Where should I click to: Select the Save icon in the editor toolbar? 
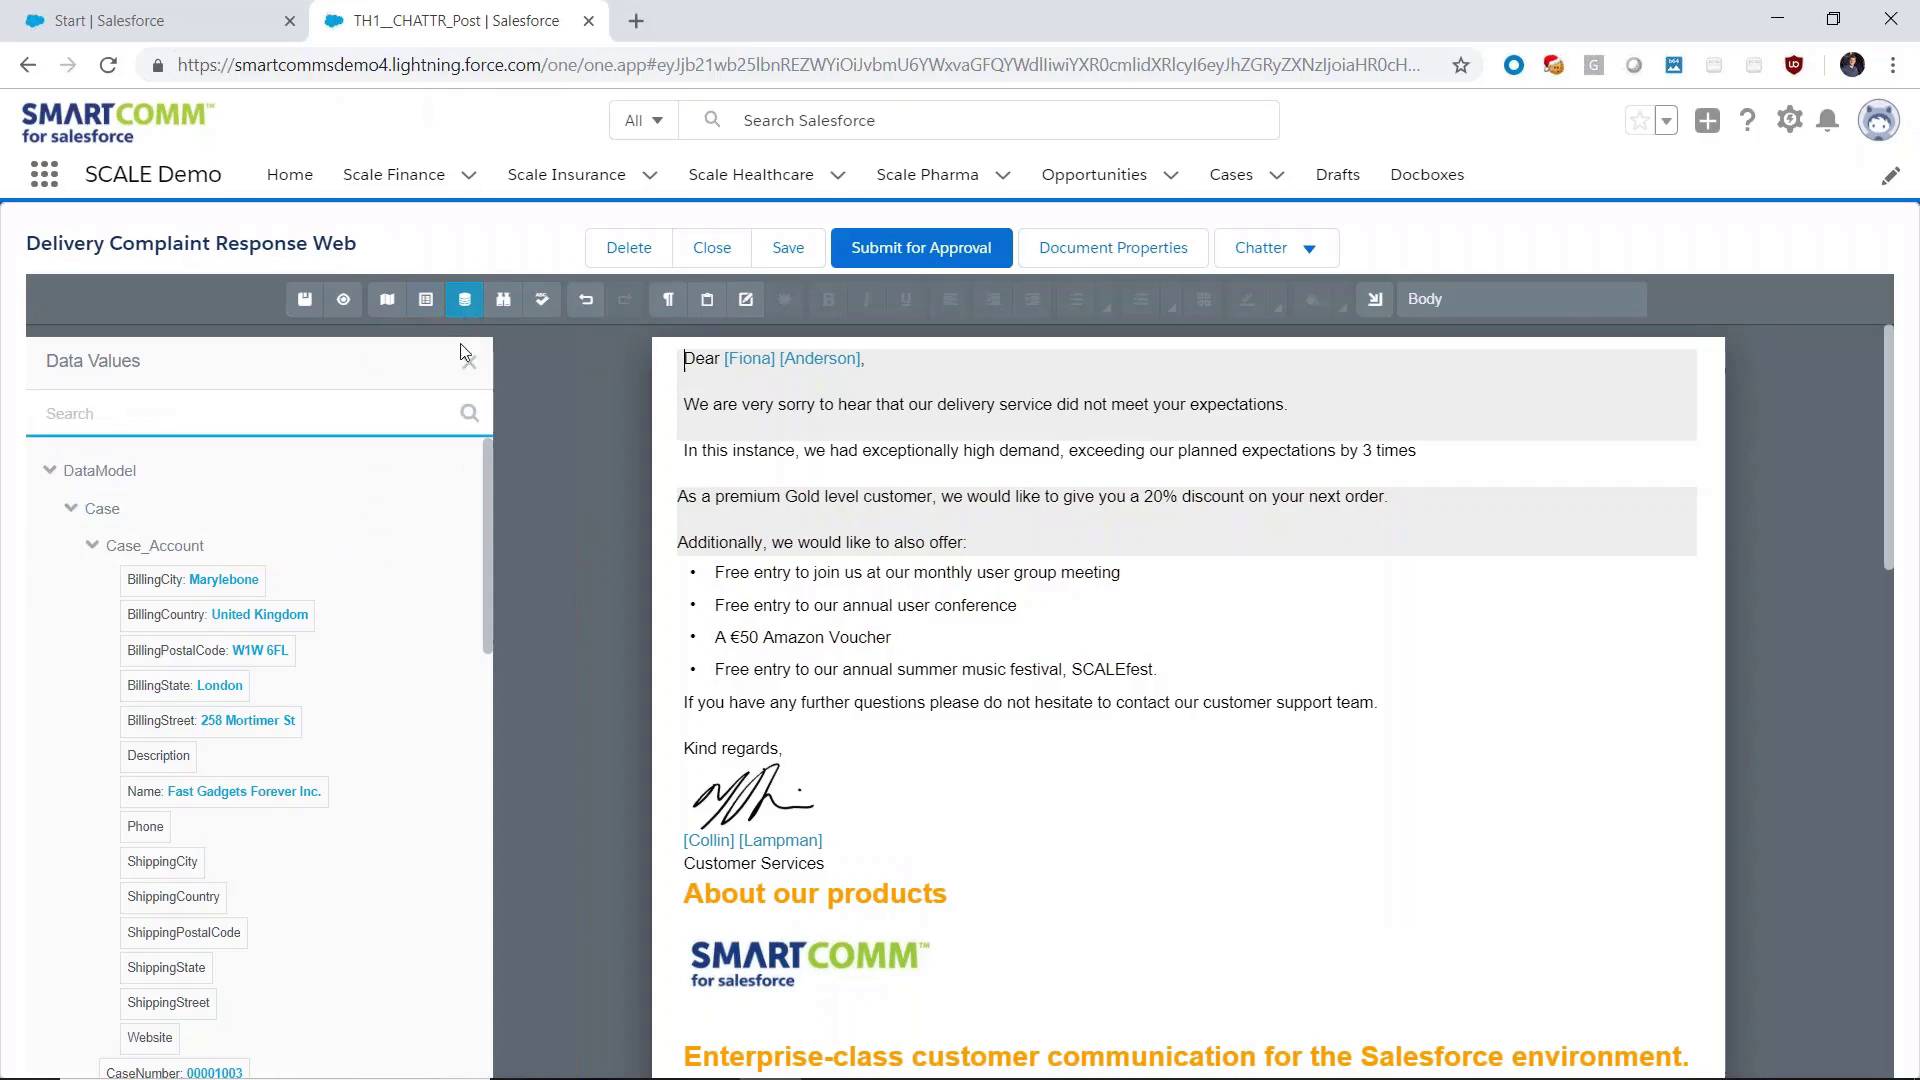(305, 298)
